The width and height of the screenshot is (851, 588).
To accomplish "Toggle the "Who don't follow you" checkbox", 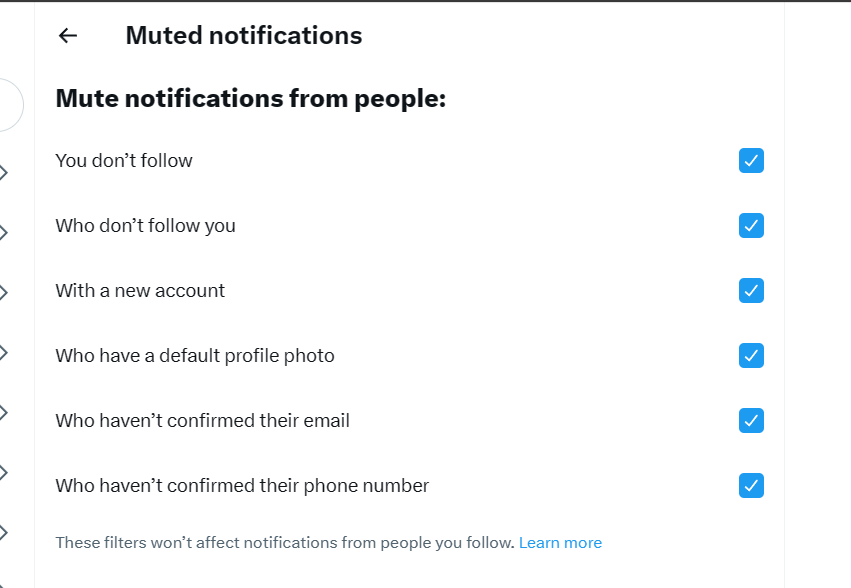I will tap(751, 226).
